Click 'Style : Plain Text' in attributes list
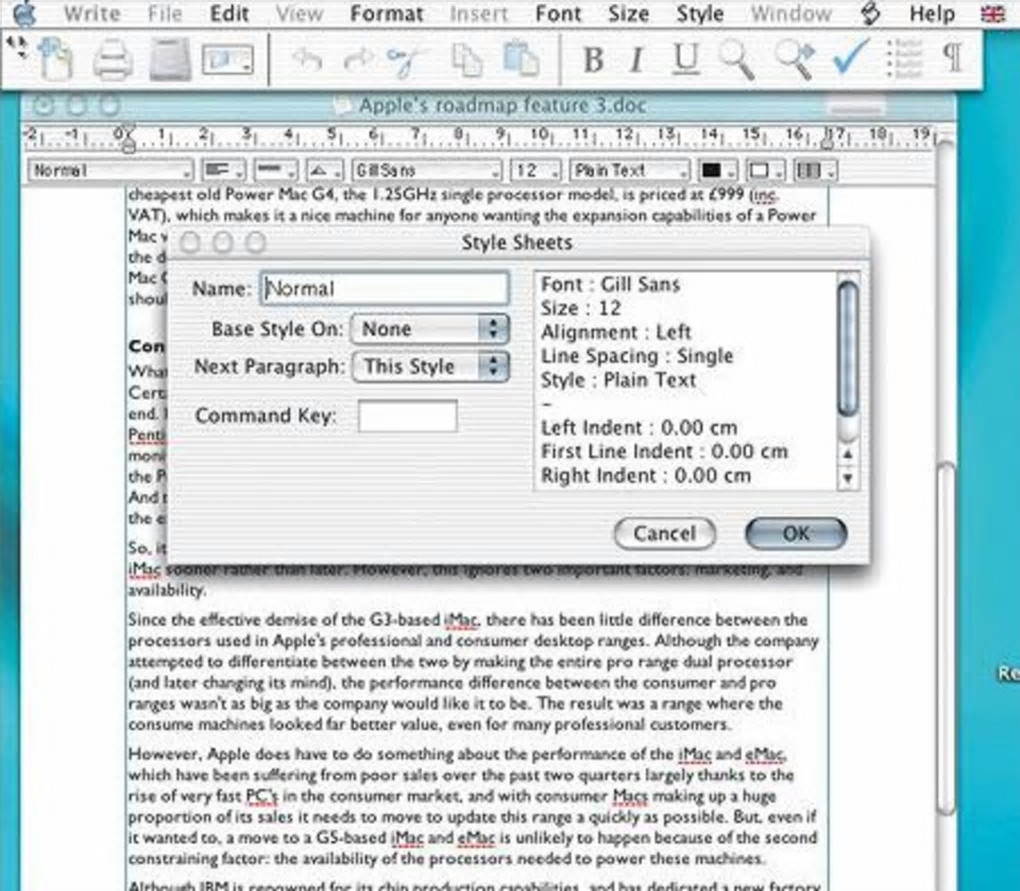1020x891 pixels. (618, 380)
